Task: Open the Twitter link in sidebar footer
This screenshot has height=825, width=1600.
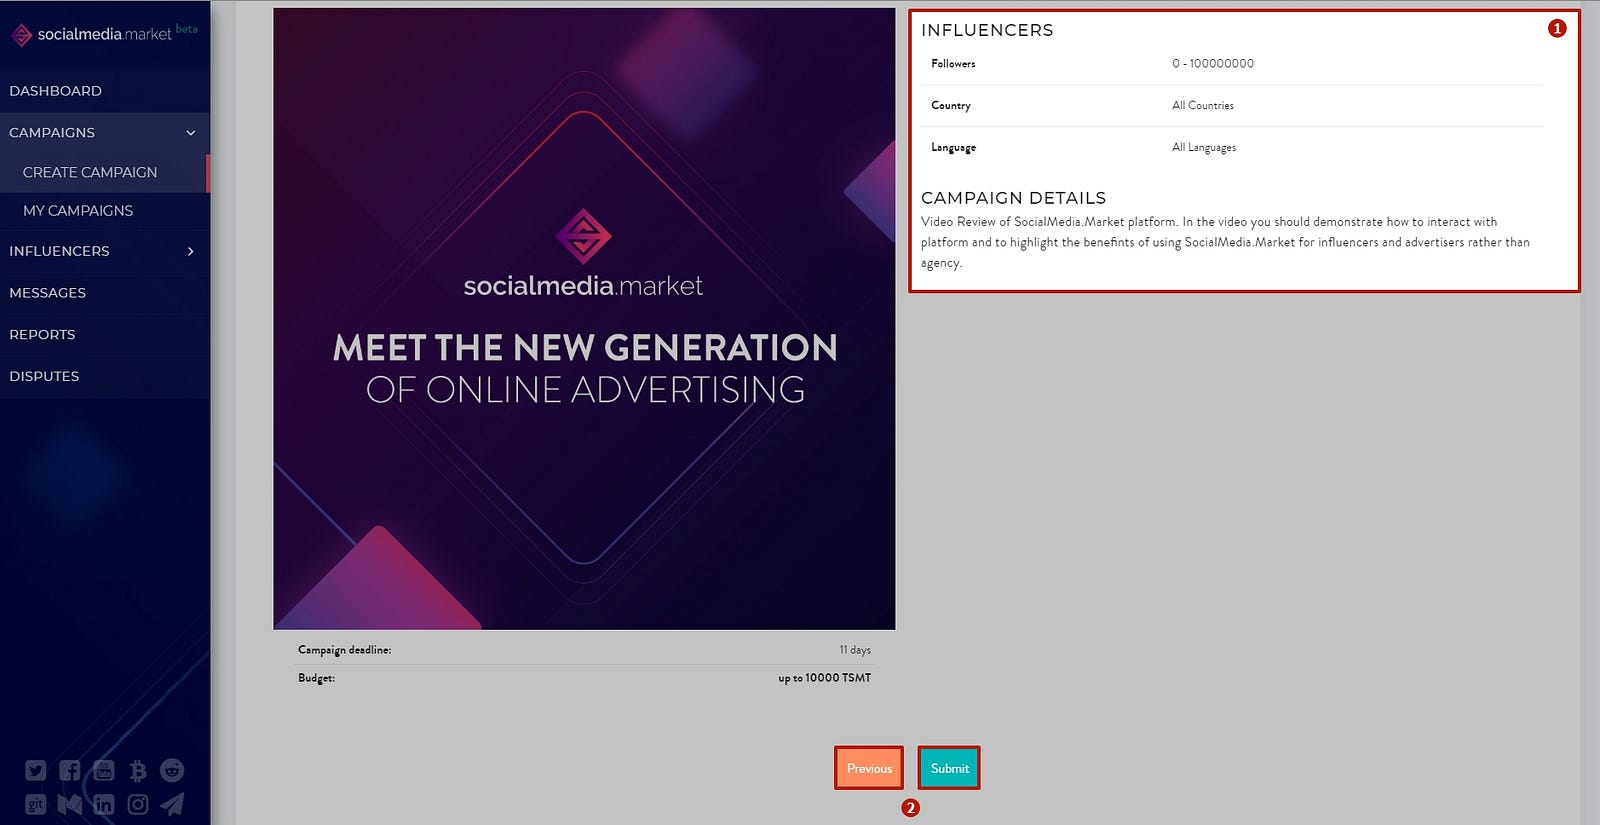Action: (36, 770)
